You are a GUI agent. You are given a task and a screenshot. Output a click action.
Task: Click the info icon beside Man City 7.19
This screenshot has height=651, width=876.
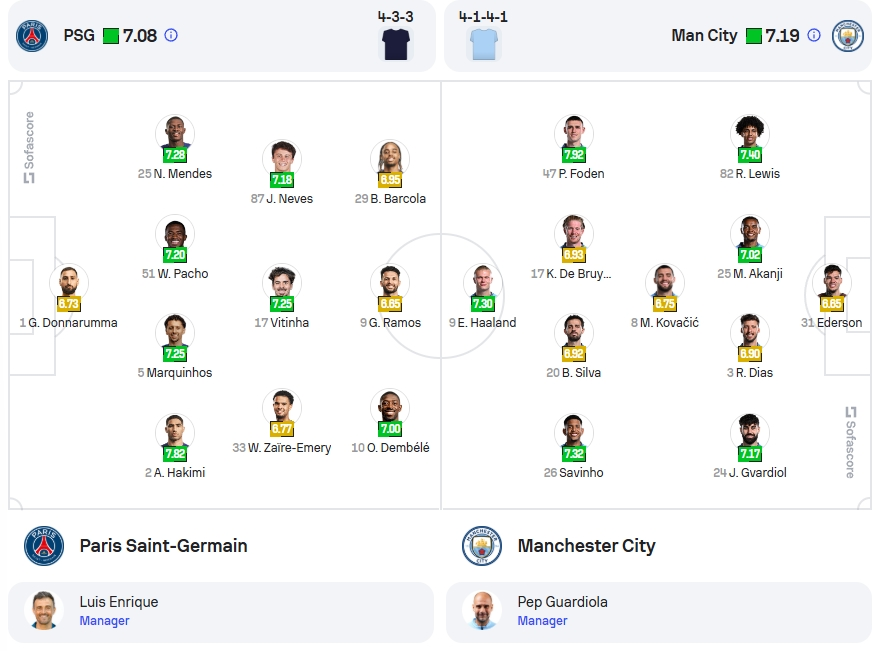(x=814, y=36)
